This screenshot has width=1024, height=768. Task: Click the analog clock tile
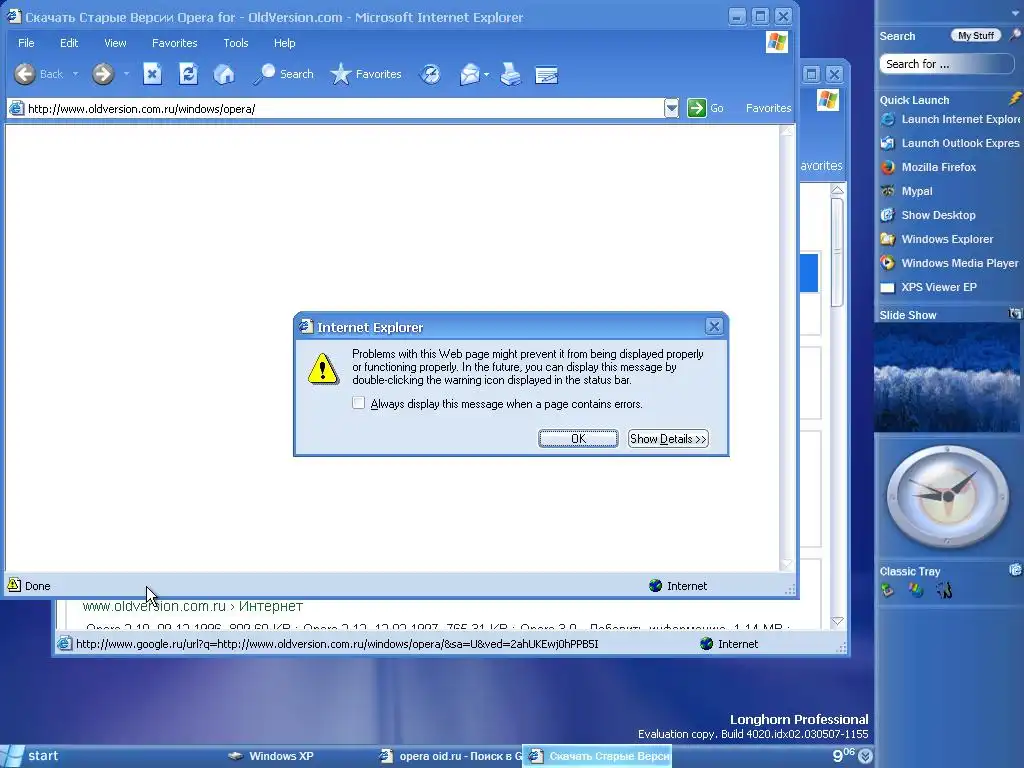947,497
